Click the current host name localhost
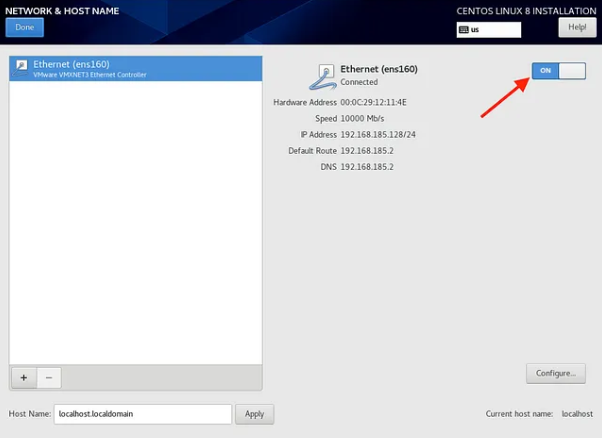Viewport: 602px width, 438px height. coord(577,414)
